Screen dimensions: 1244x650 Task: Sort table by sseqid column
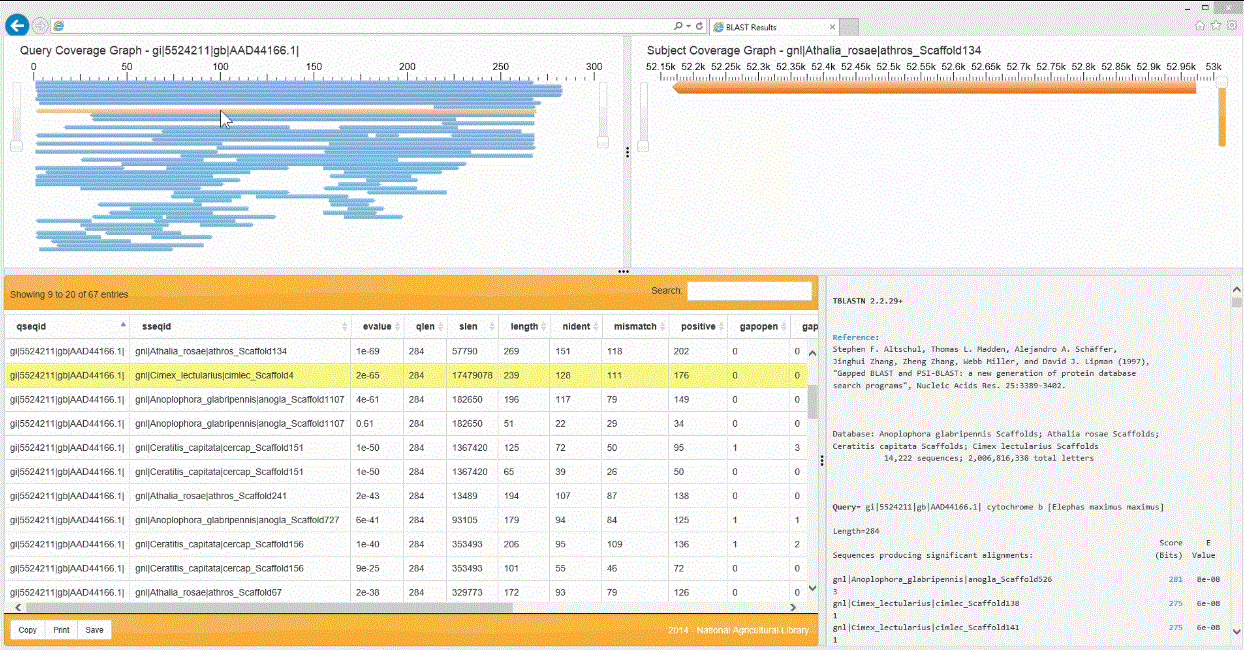point(240,326)
